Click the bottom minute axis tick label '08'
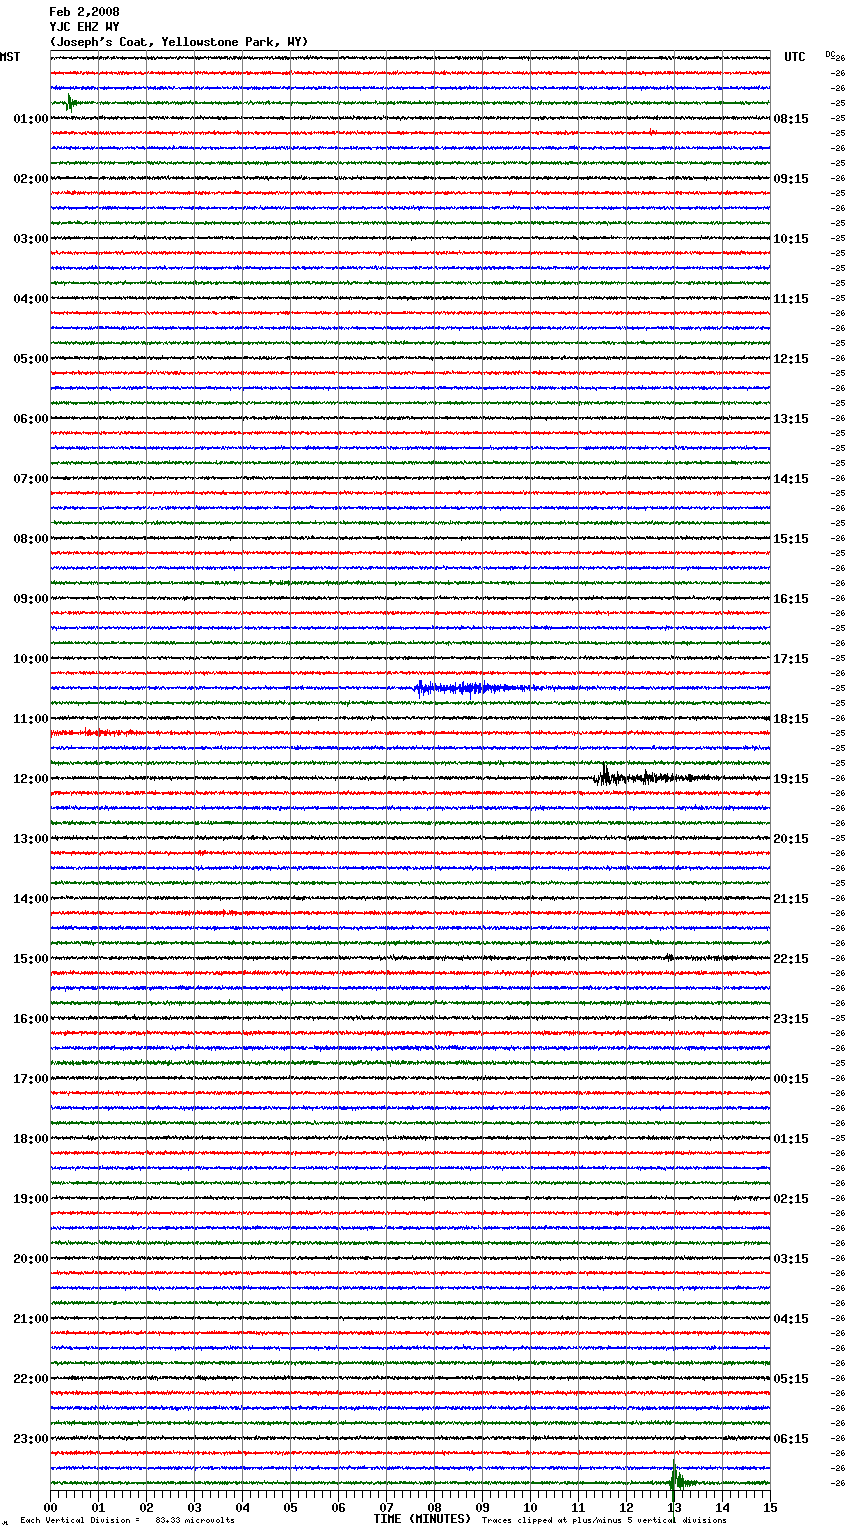 (x=435, y=1507)
